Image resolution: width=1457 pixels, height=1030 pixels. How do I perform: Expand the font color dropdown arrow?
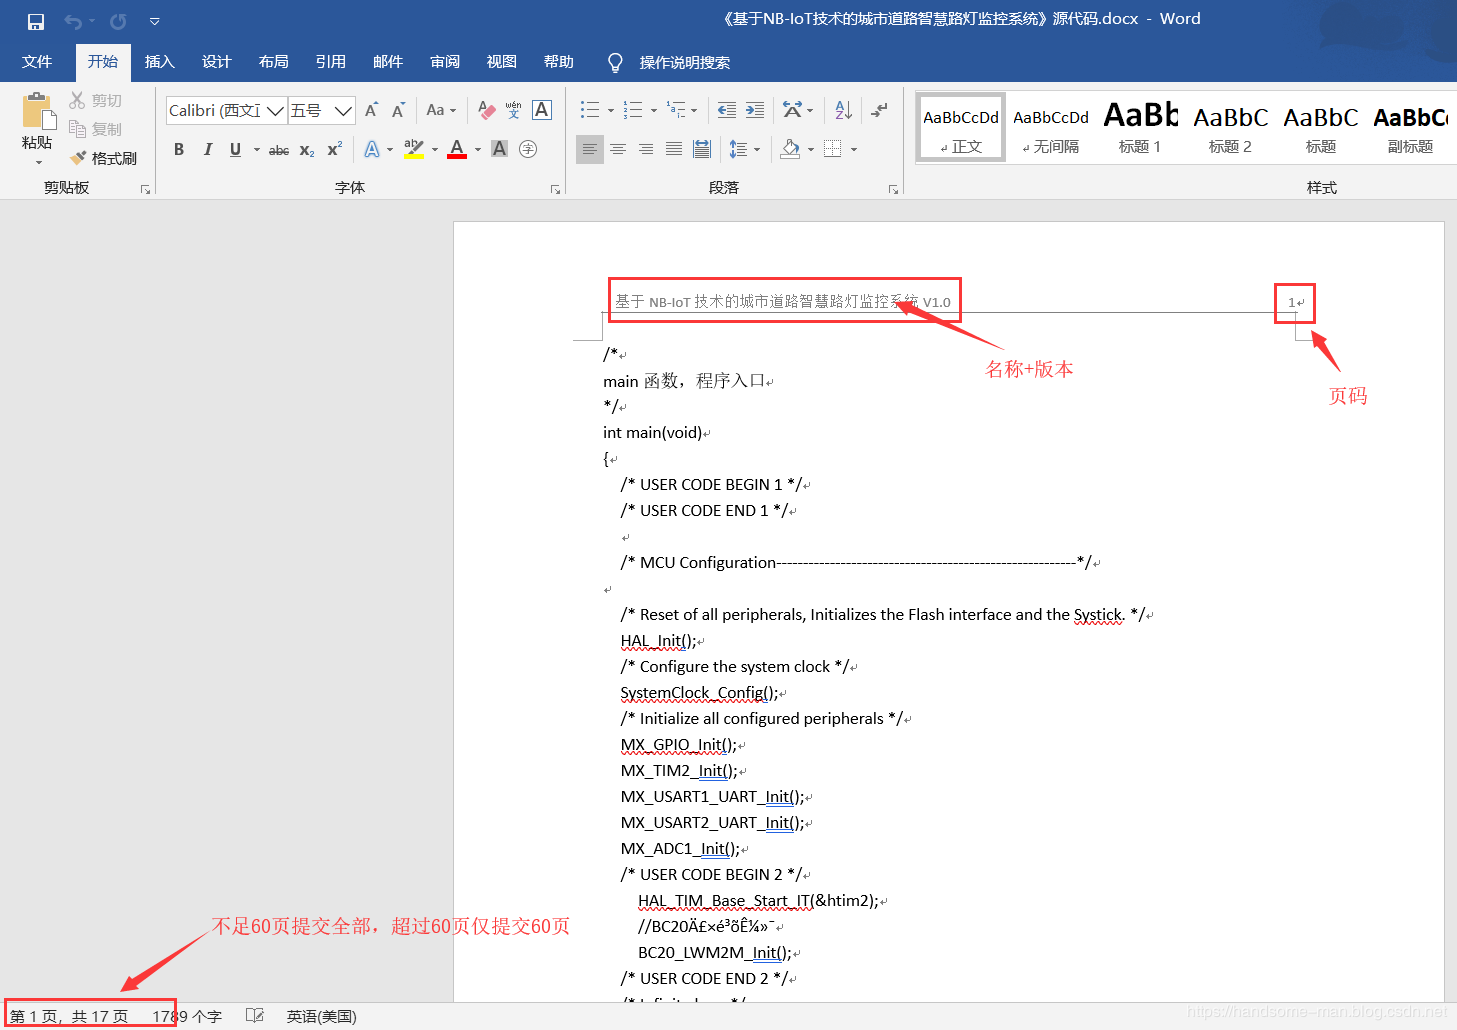coord(478,150)
